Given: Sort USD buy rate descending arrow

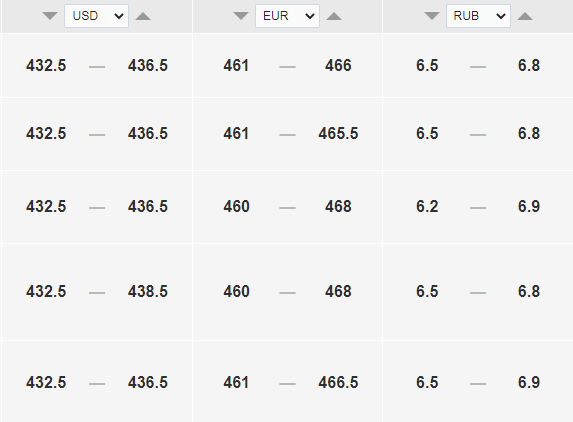Looking at the screenshot, I should tap(50, 16).
